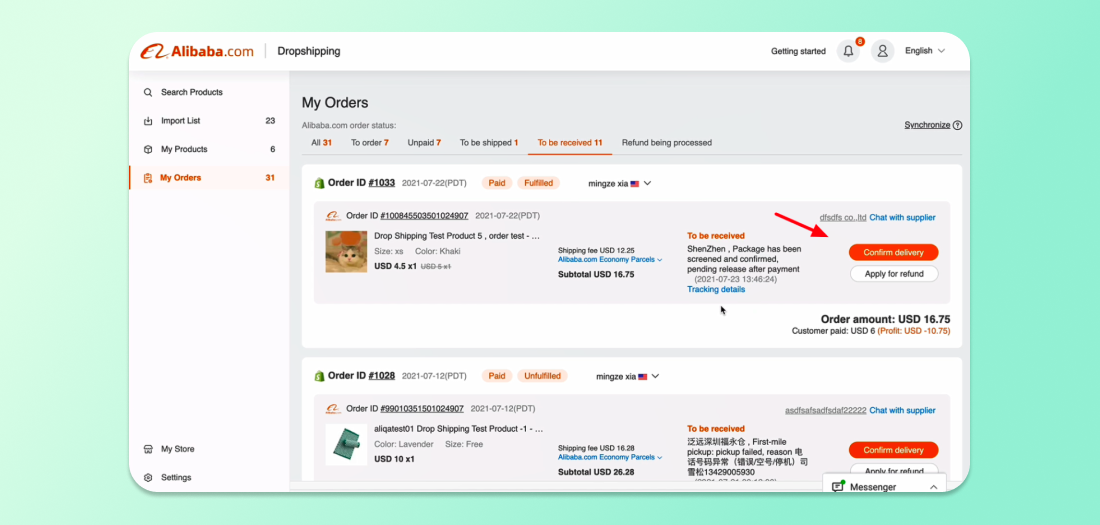Screen dimensions: 1100x525
Task: Expand the Messenger panel chevron
Action: pyautogui.click(x=933, y=487)
